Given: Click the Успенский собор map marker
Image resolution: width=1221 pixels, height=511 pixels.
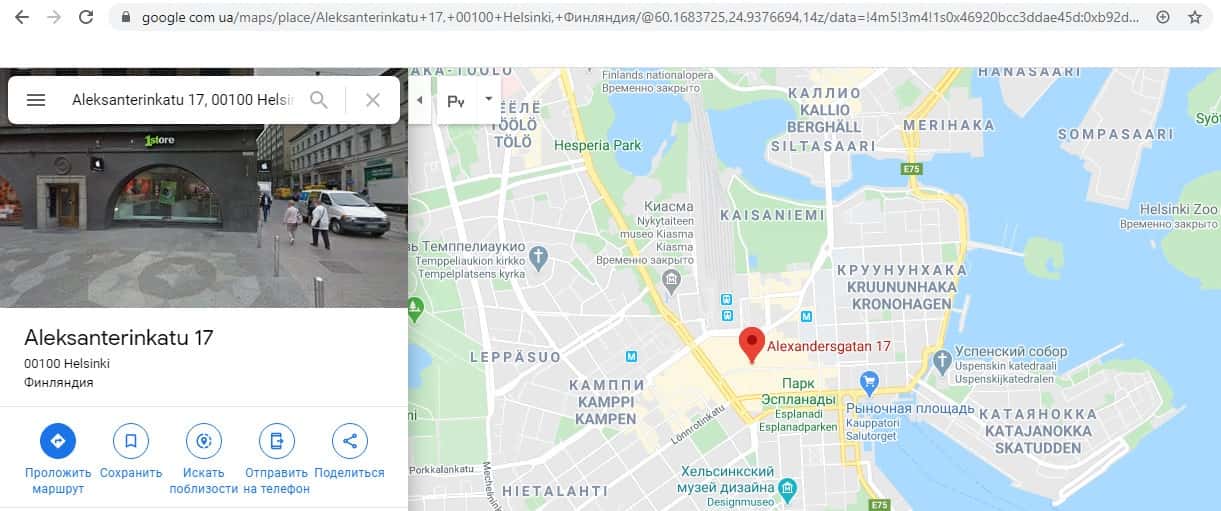Looking at the screenshot, I should click(x=940, y=358).
